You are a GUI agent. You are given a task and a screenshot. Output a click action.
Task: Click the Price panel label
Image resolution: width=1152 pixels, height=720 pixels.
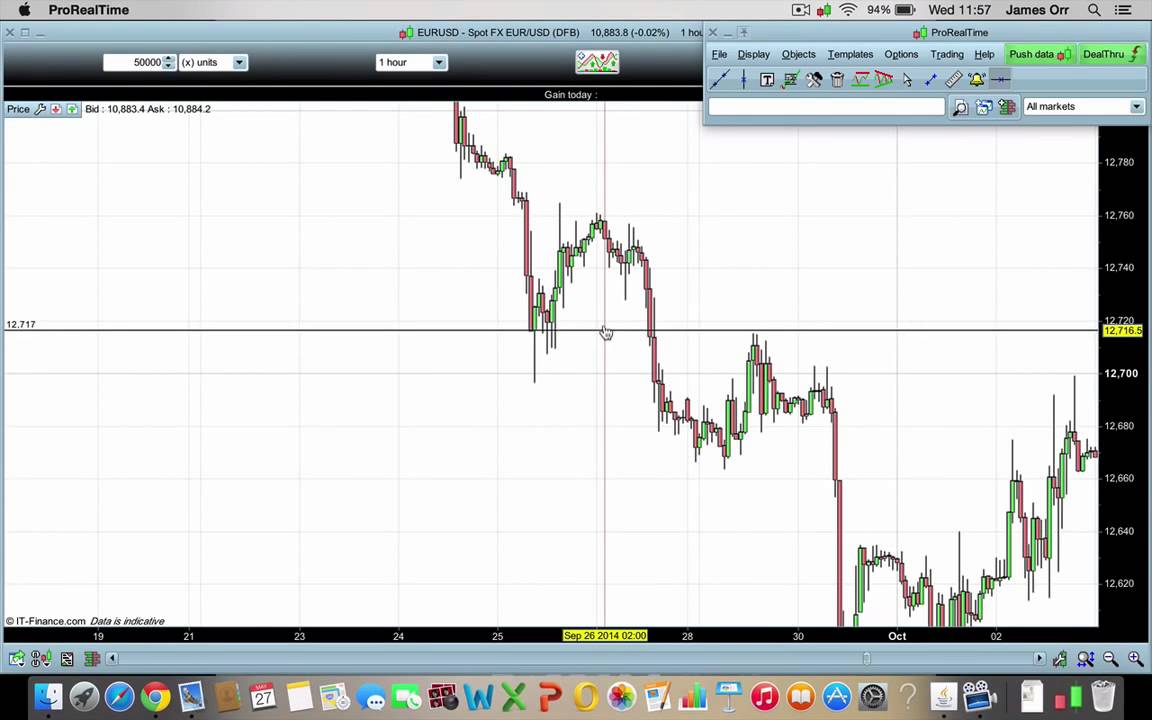[18, 109]
